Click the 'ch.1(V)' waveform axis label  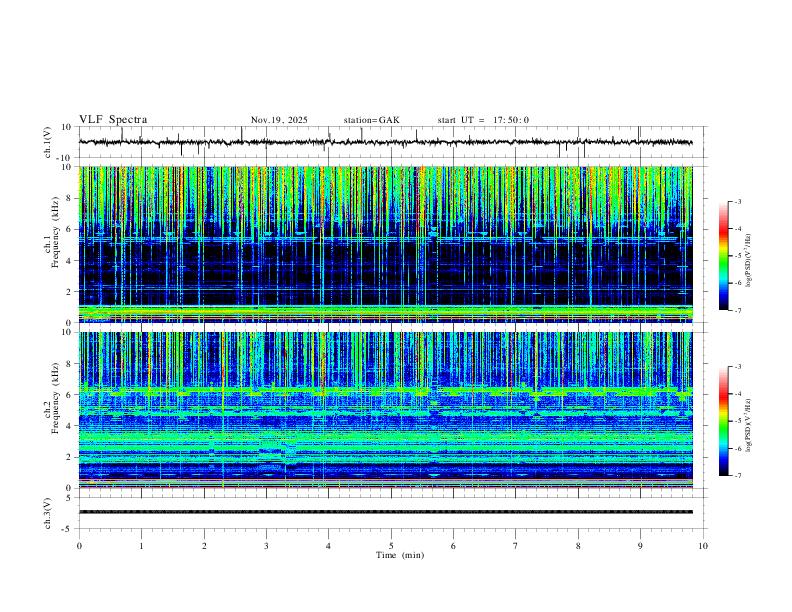(x=48, y=142)
